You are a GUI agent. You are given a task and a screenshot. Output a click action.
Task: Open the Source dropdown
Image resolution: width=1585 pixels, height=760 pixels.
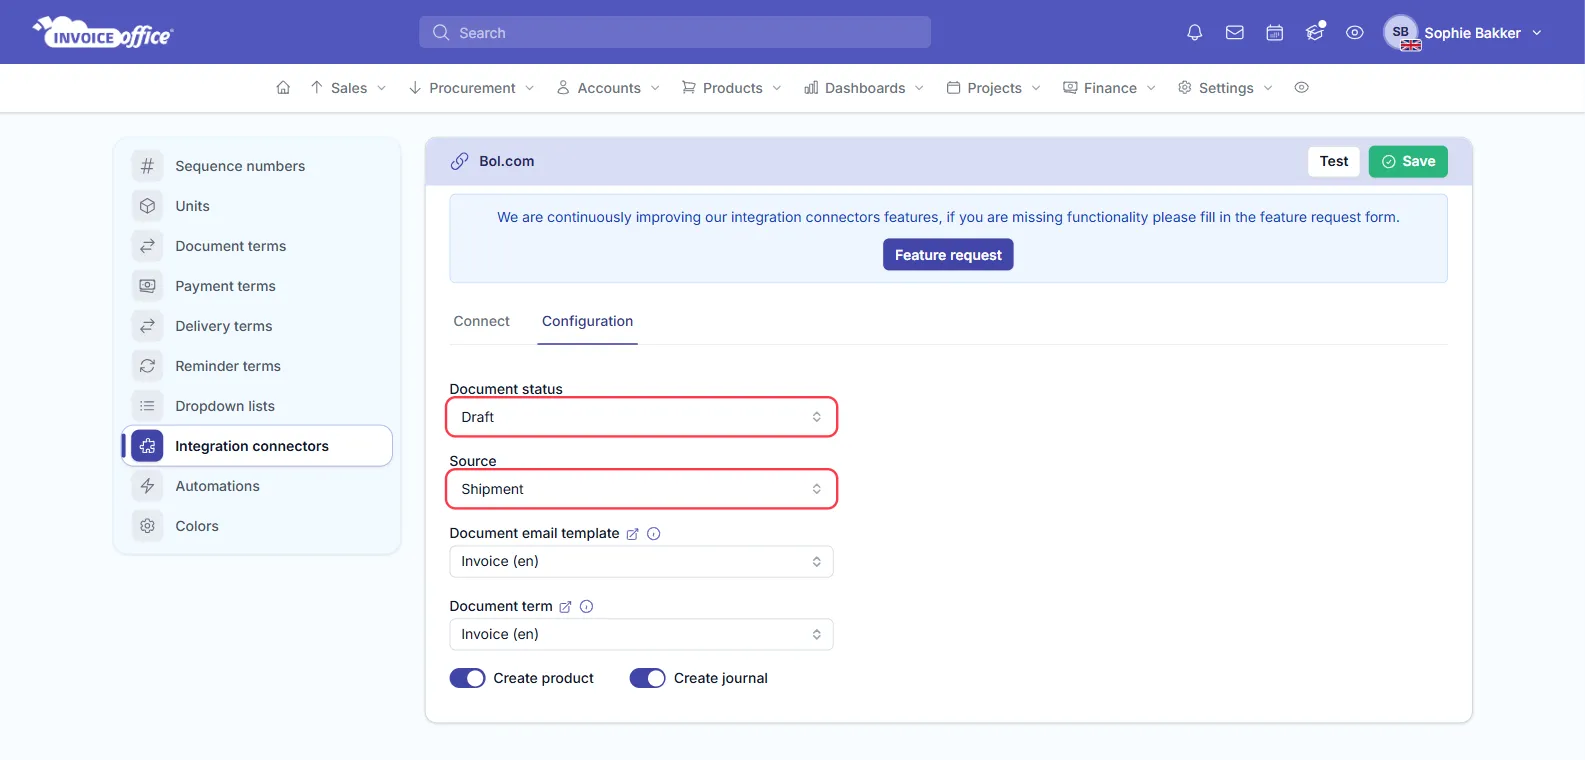click(x=641, y=489)
